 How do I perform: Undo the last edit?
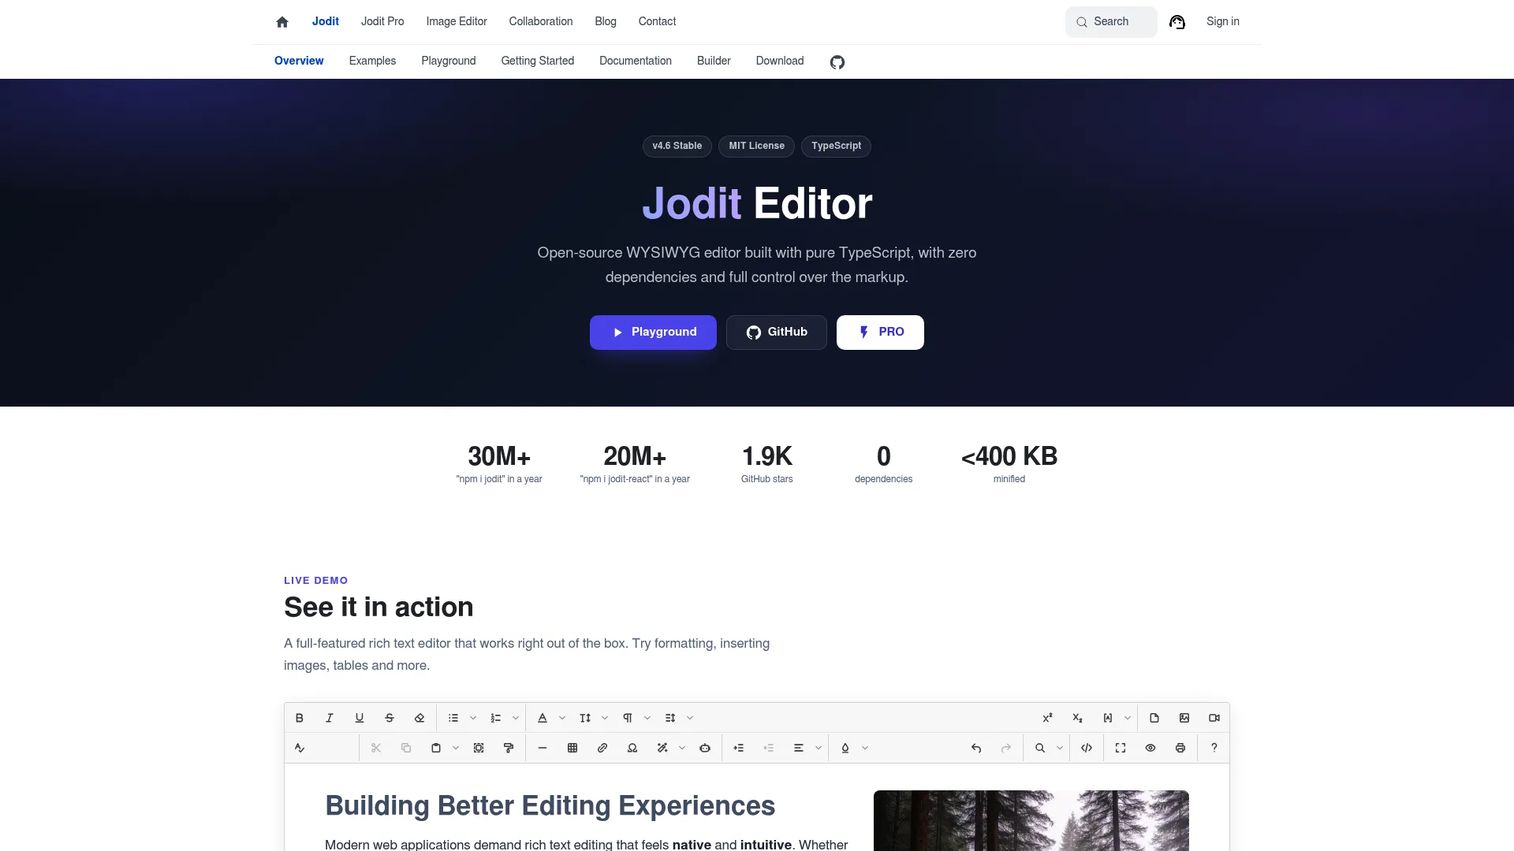(976, 748)
